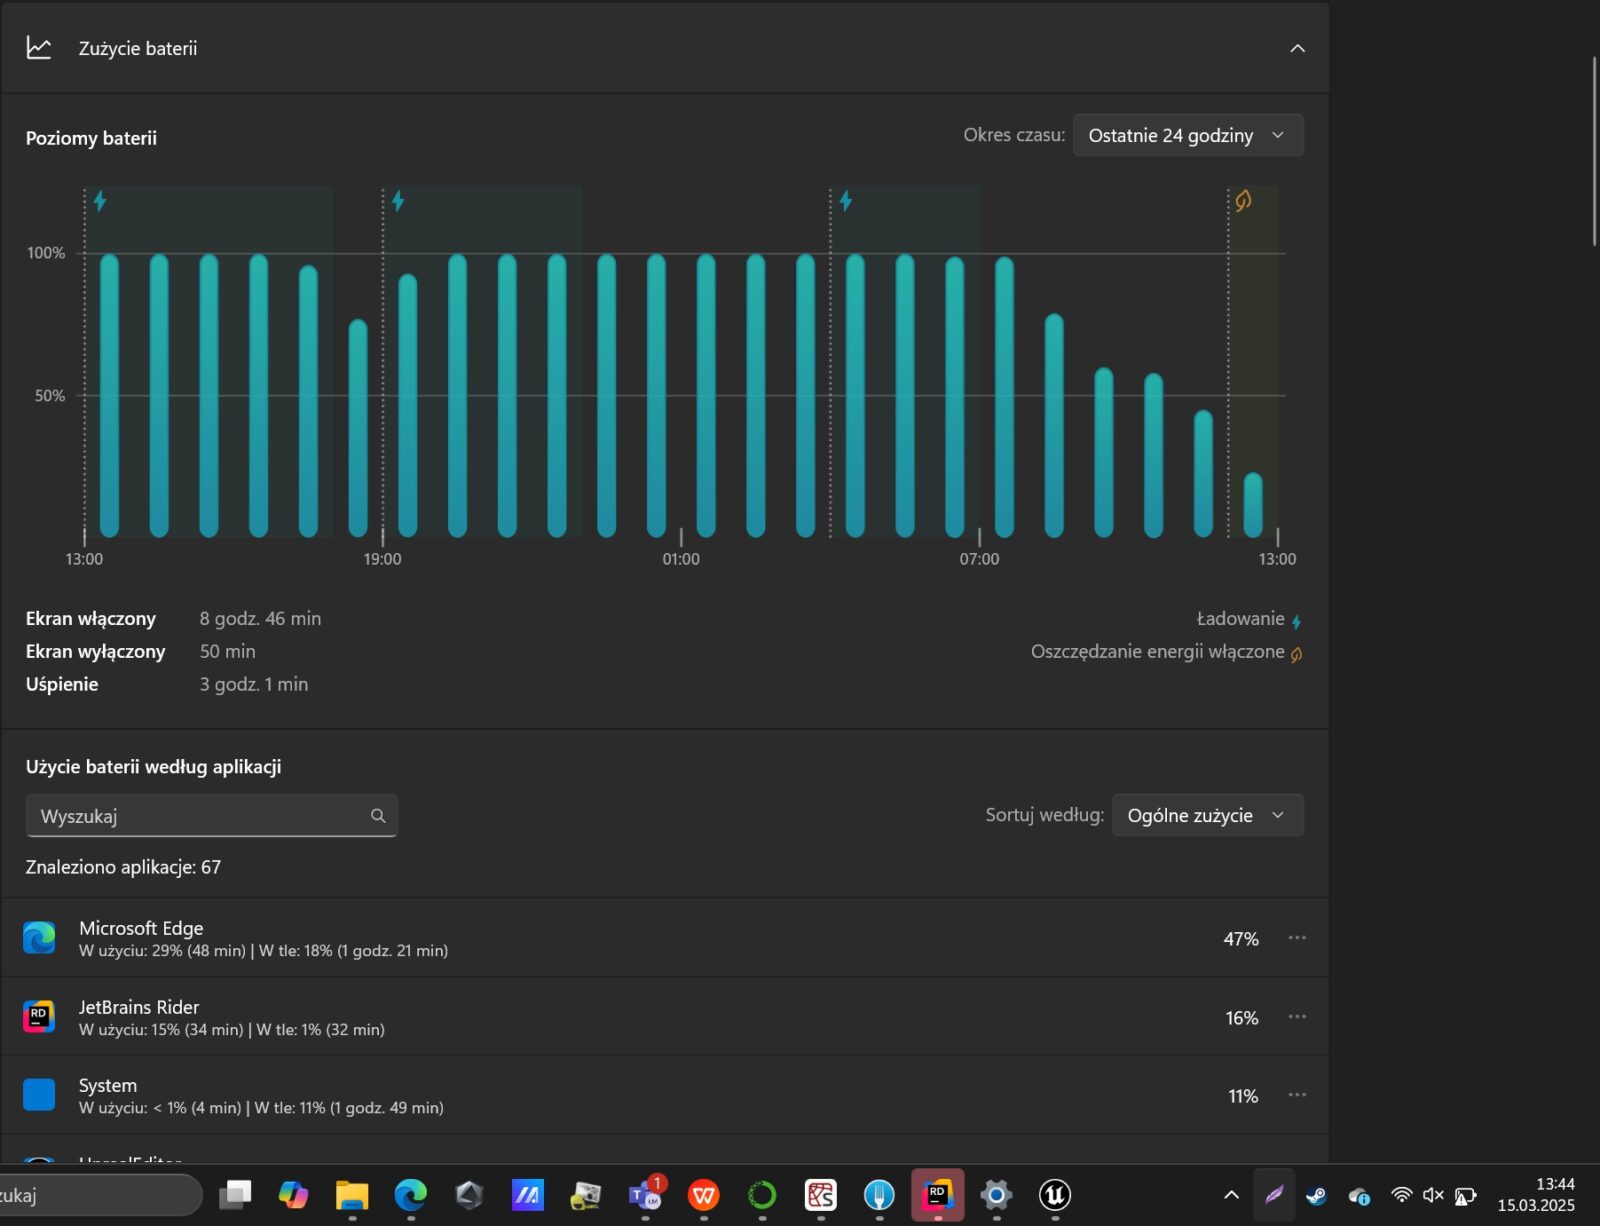
Task: Collapse the Zużycie baterii section
Action: click(x=1297, y=48)
